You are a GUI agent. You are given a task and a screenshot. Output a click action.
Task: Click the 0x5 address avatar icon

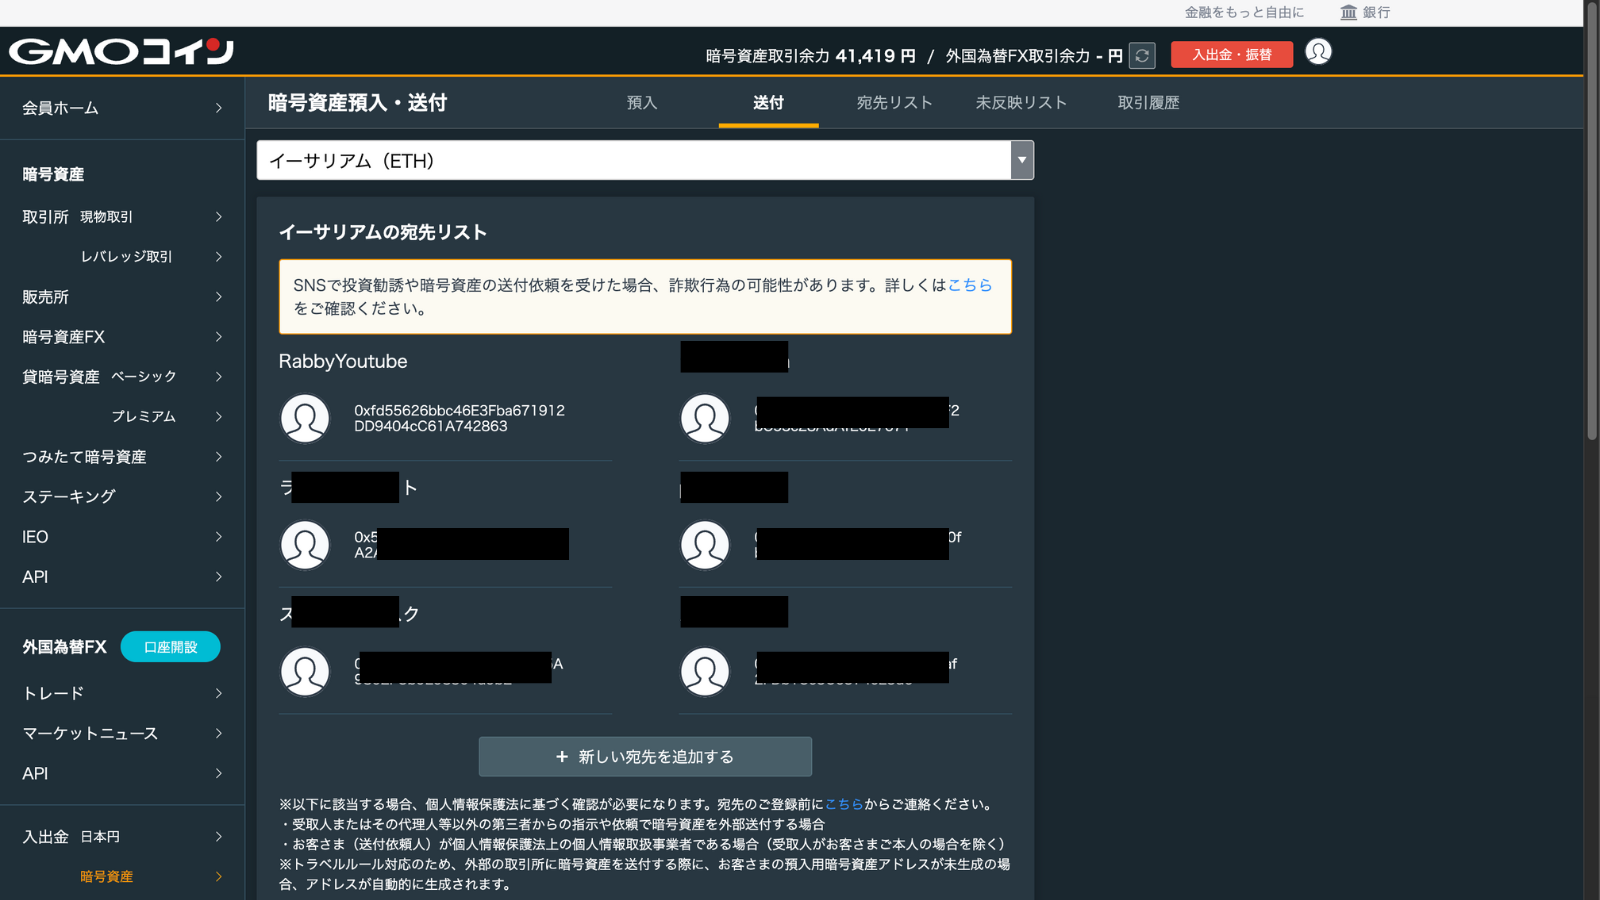(305, 545)
